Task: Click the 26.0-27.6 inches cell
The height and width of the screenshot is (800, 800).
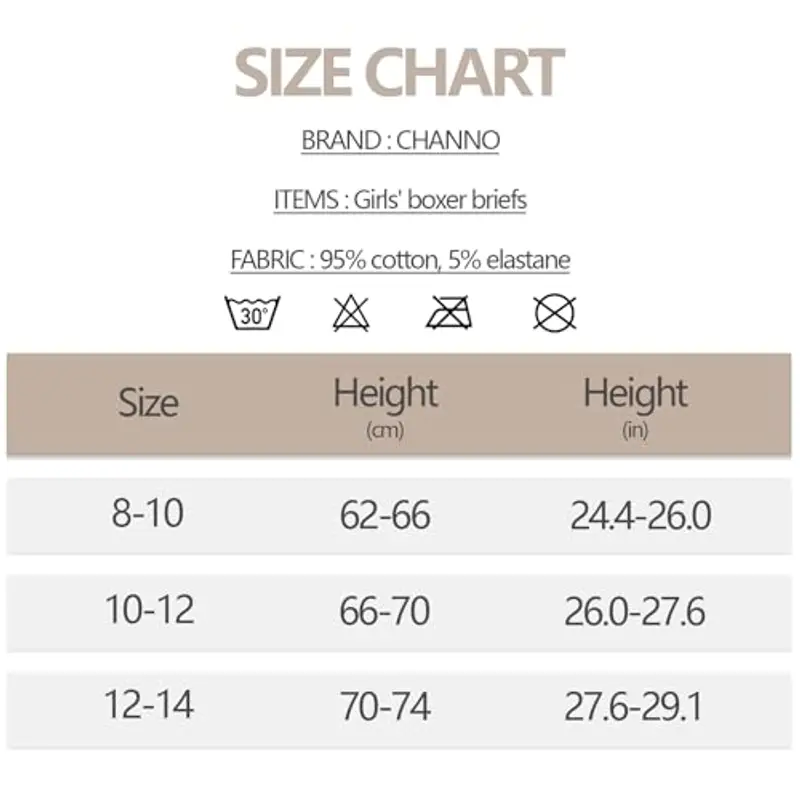Action: click(x=635, y=612)
